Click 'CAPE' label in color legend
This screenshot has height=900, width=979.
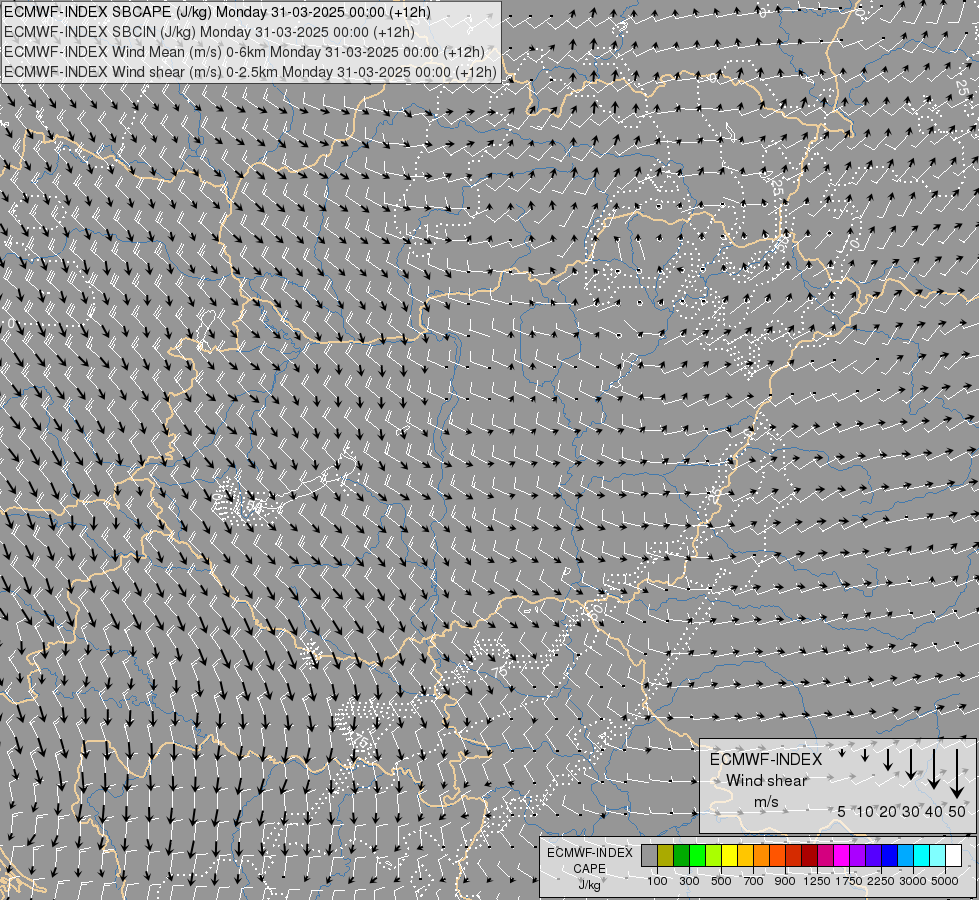(x=589, y=868)
